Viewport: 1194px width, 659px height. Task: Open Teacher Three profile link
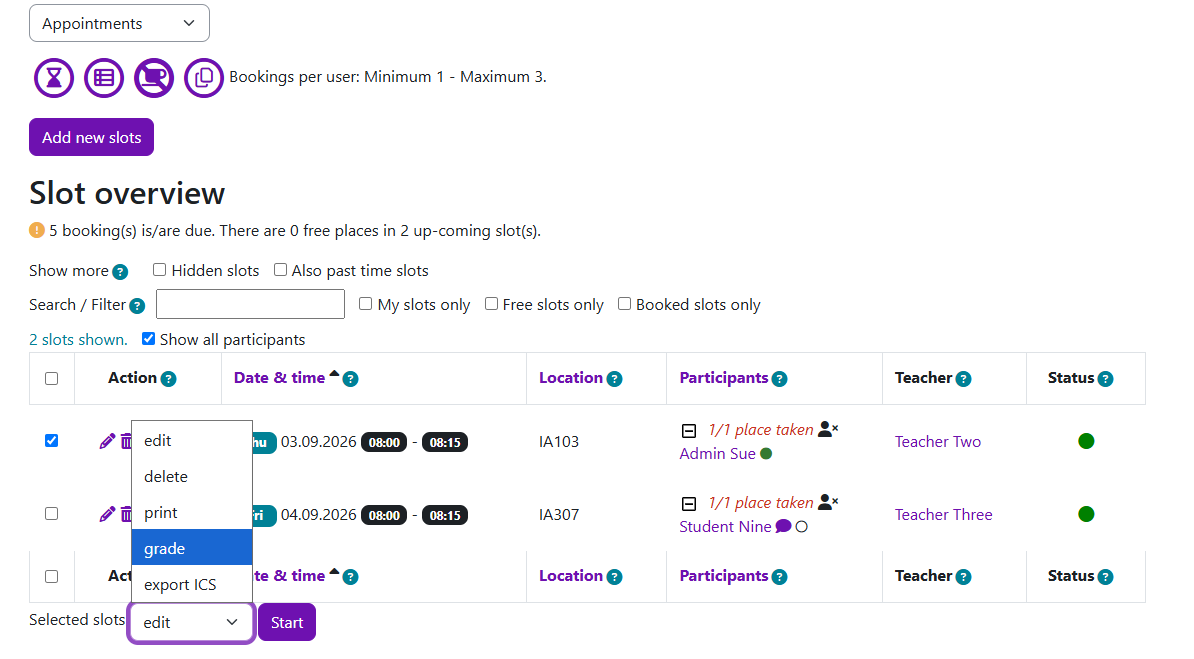click(x=943, y=515)
